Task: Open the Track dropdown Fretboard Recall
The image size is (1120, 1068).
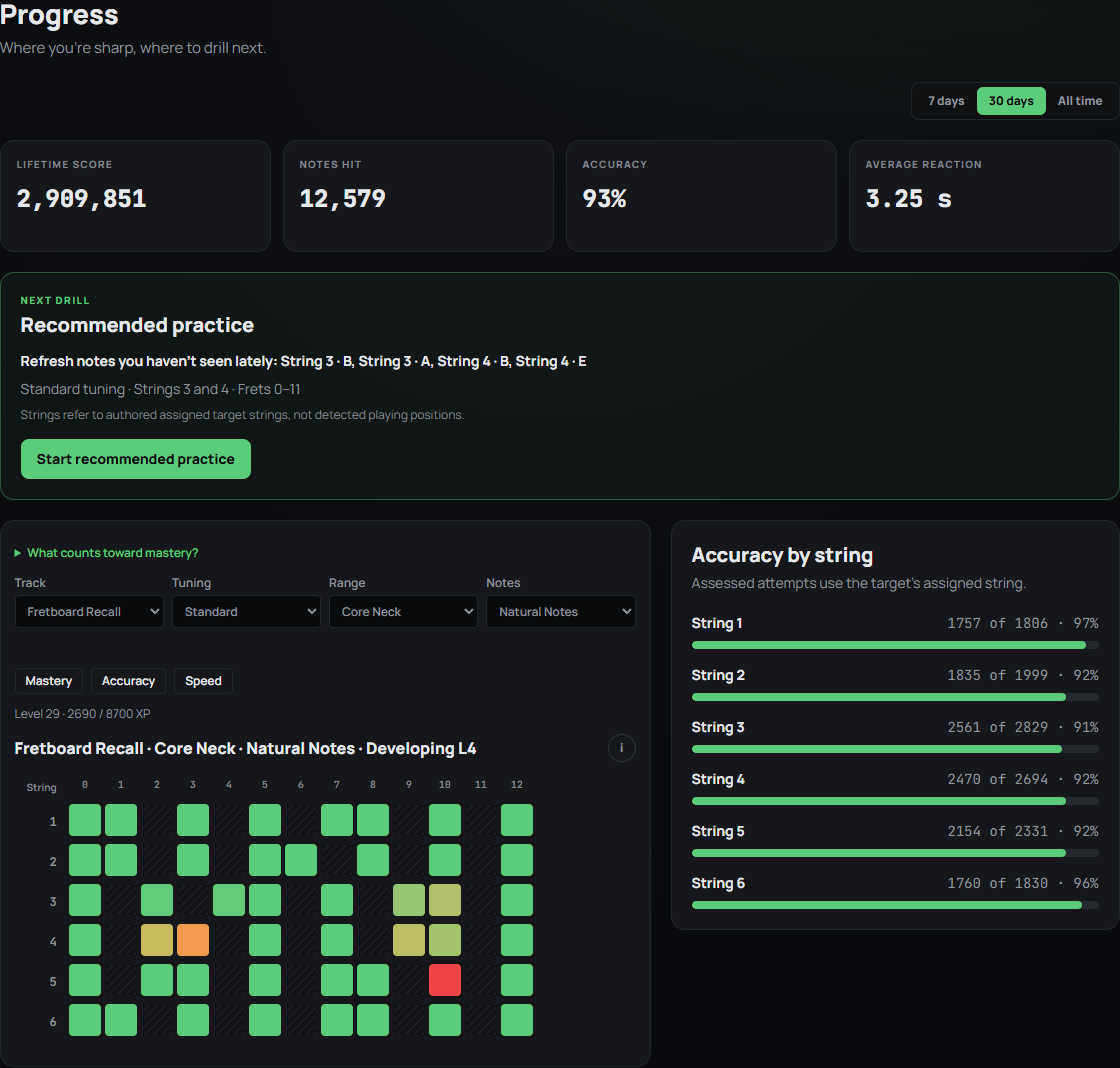Action: tap(89, 612)
